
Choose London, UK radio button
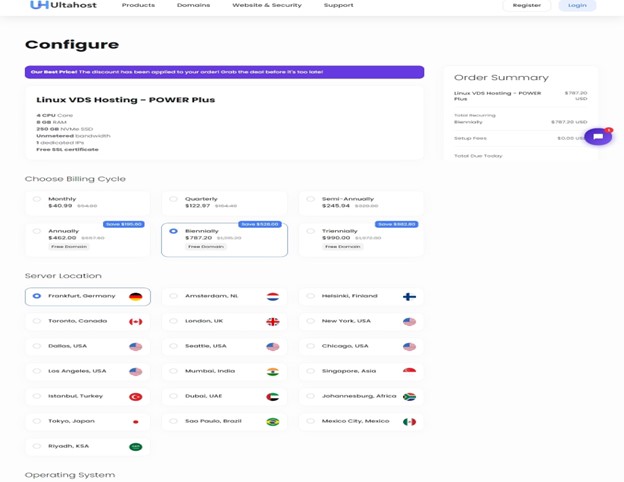[x=174, y=321]
